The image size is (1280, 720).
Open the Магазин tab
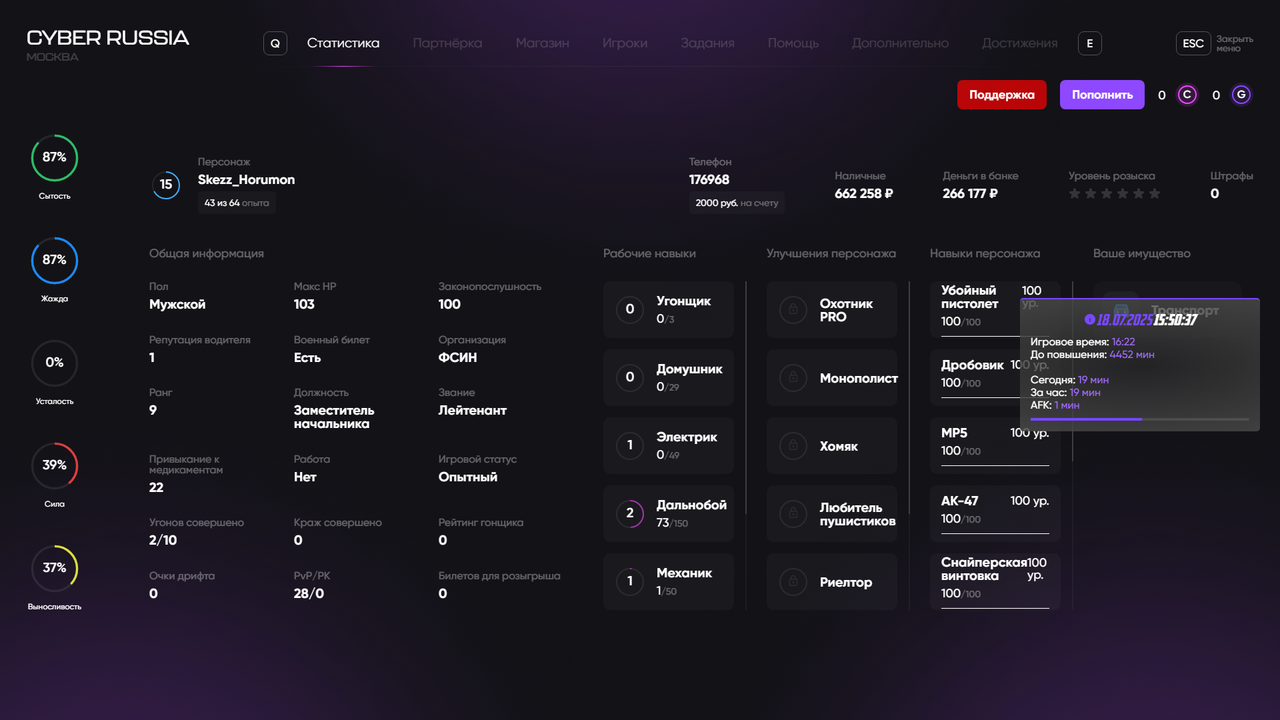[543, 43]
